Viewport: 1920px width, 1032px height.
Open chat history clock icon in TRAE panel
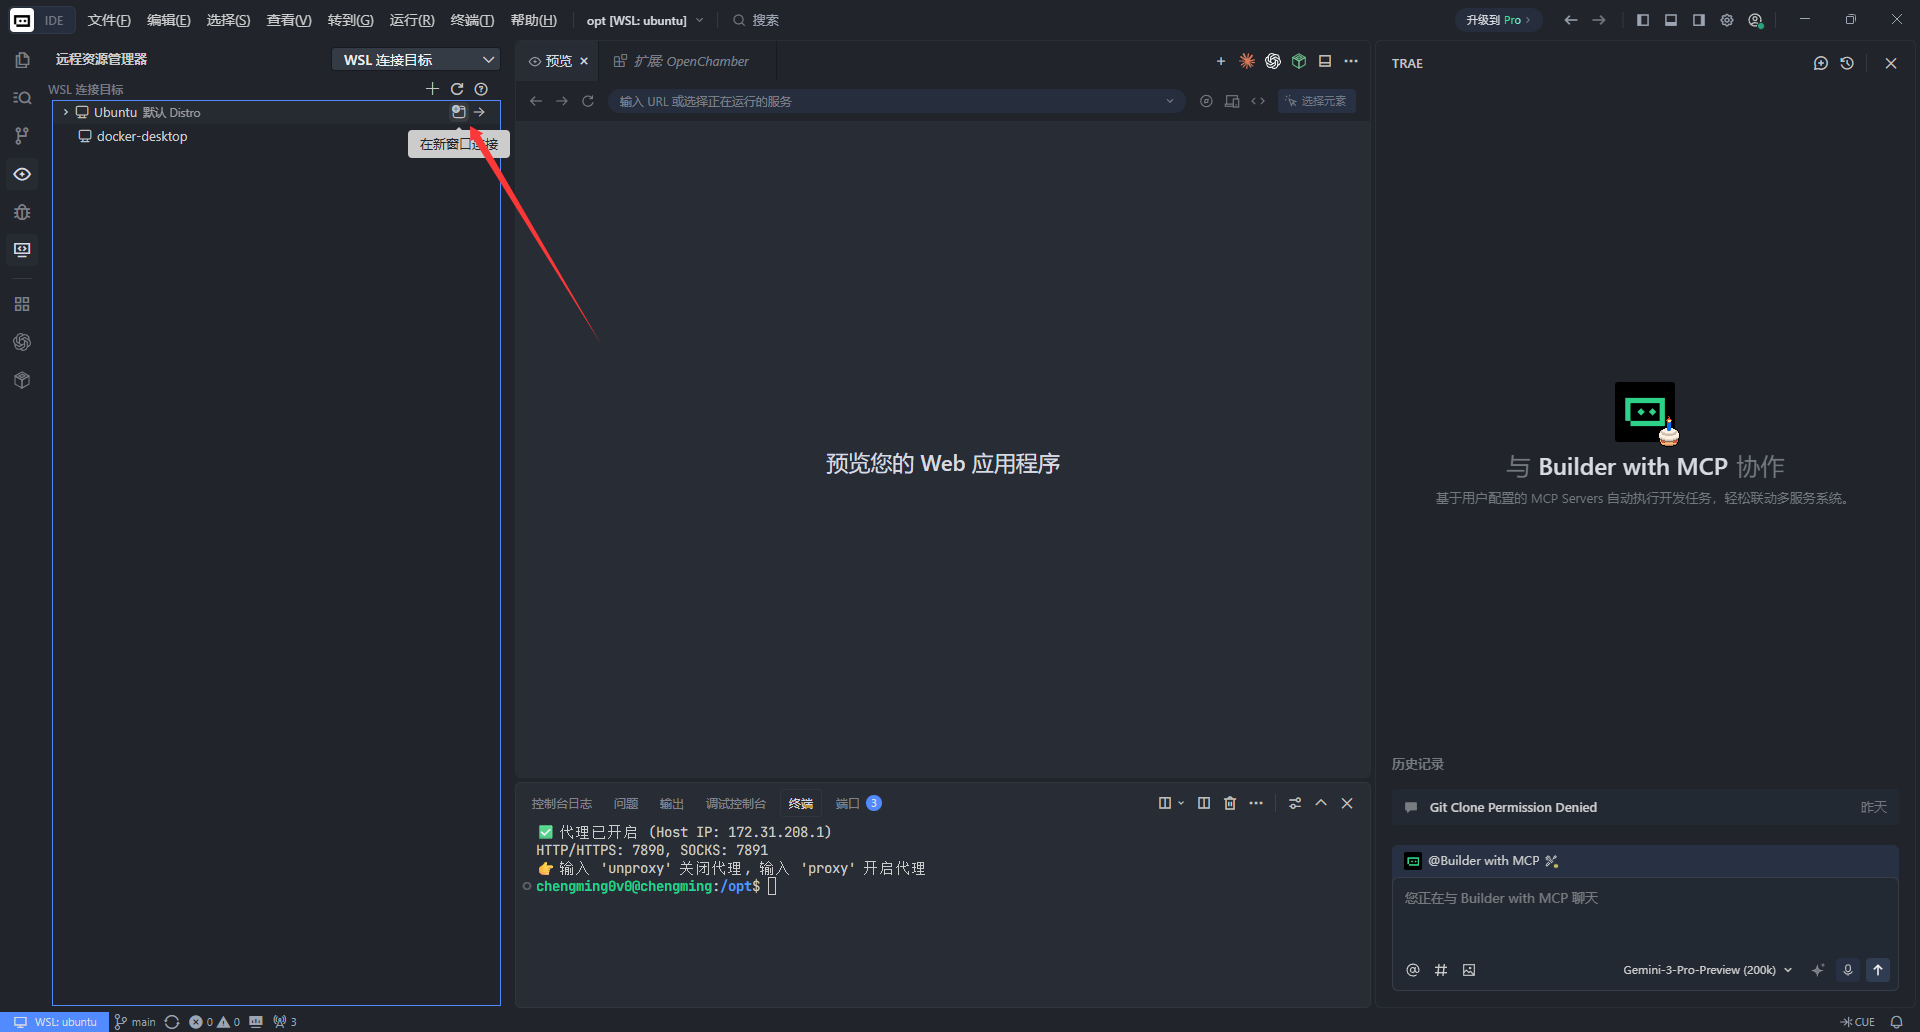[1847, 63]
